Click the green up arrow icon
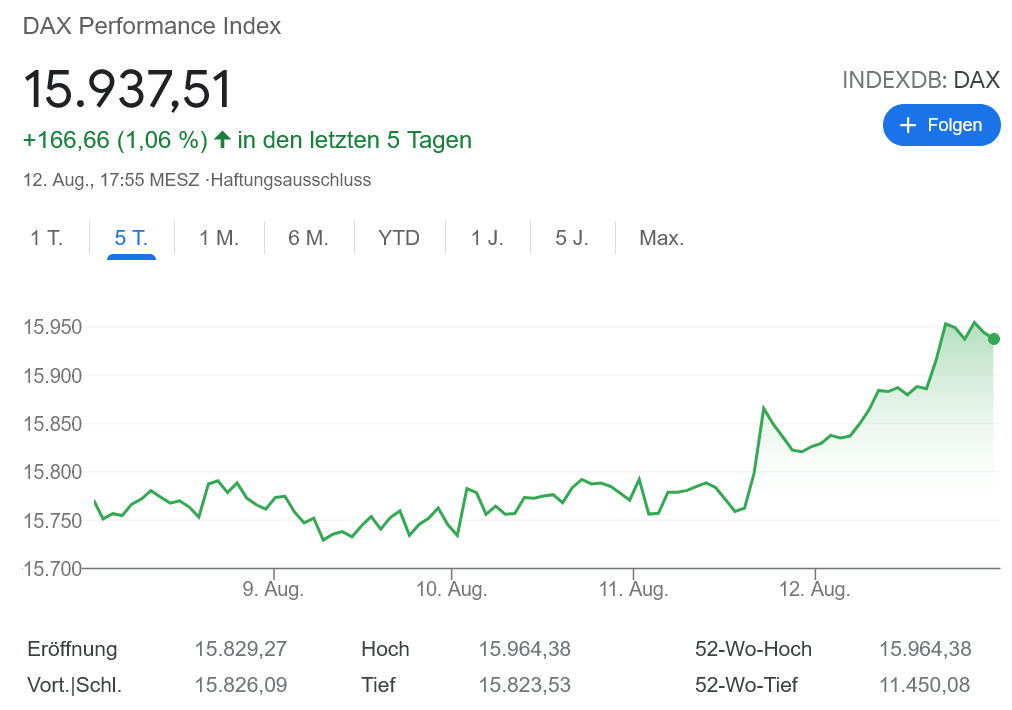Viewport: 1012px width, 710px height. (x=222, y=140)
